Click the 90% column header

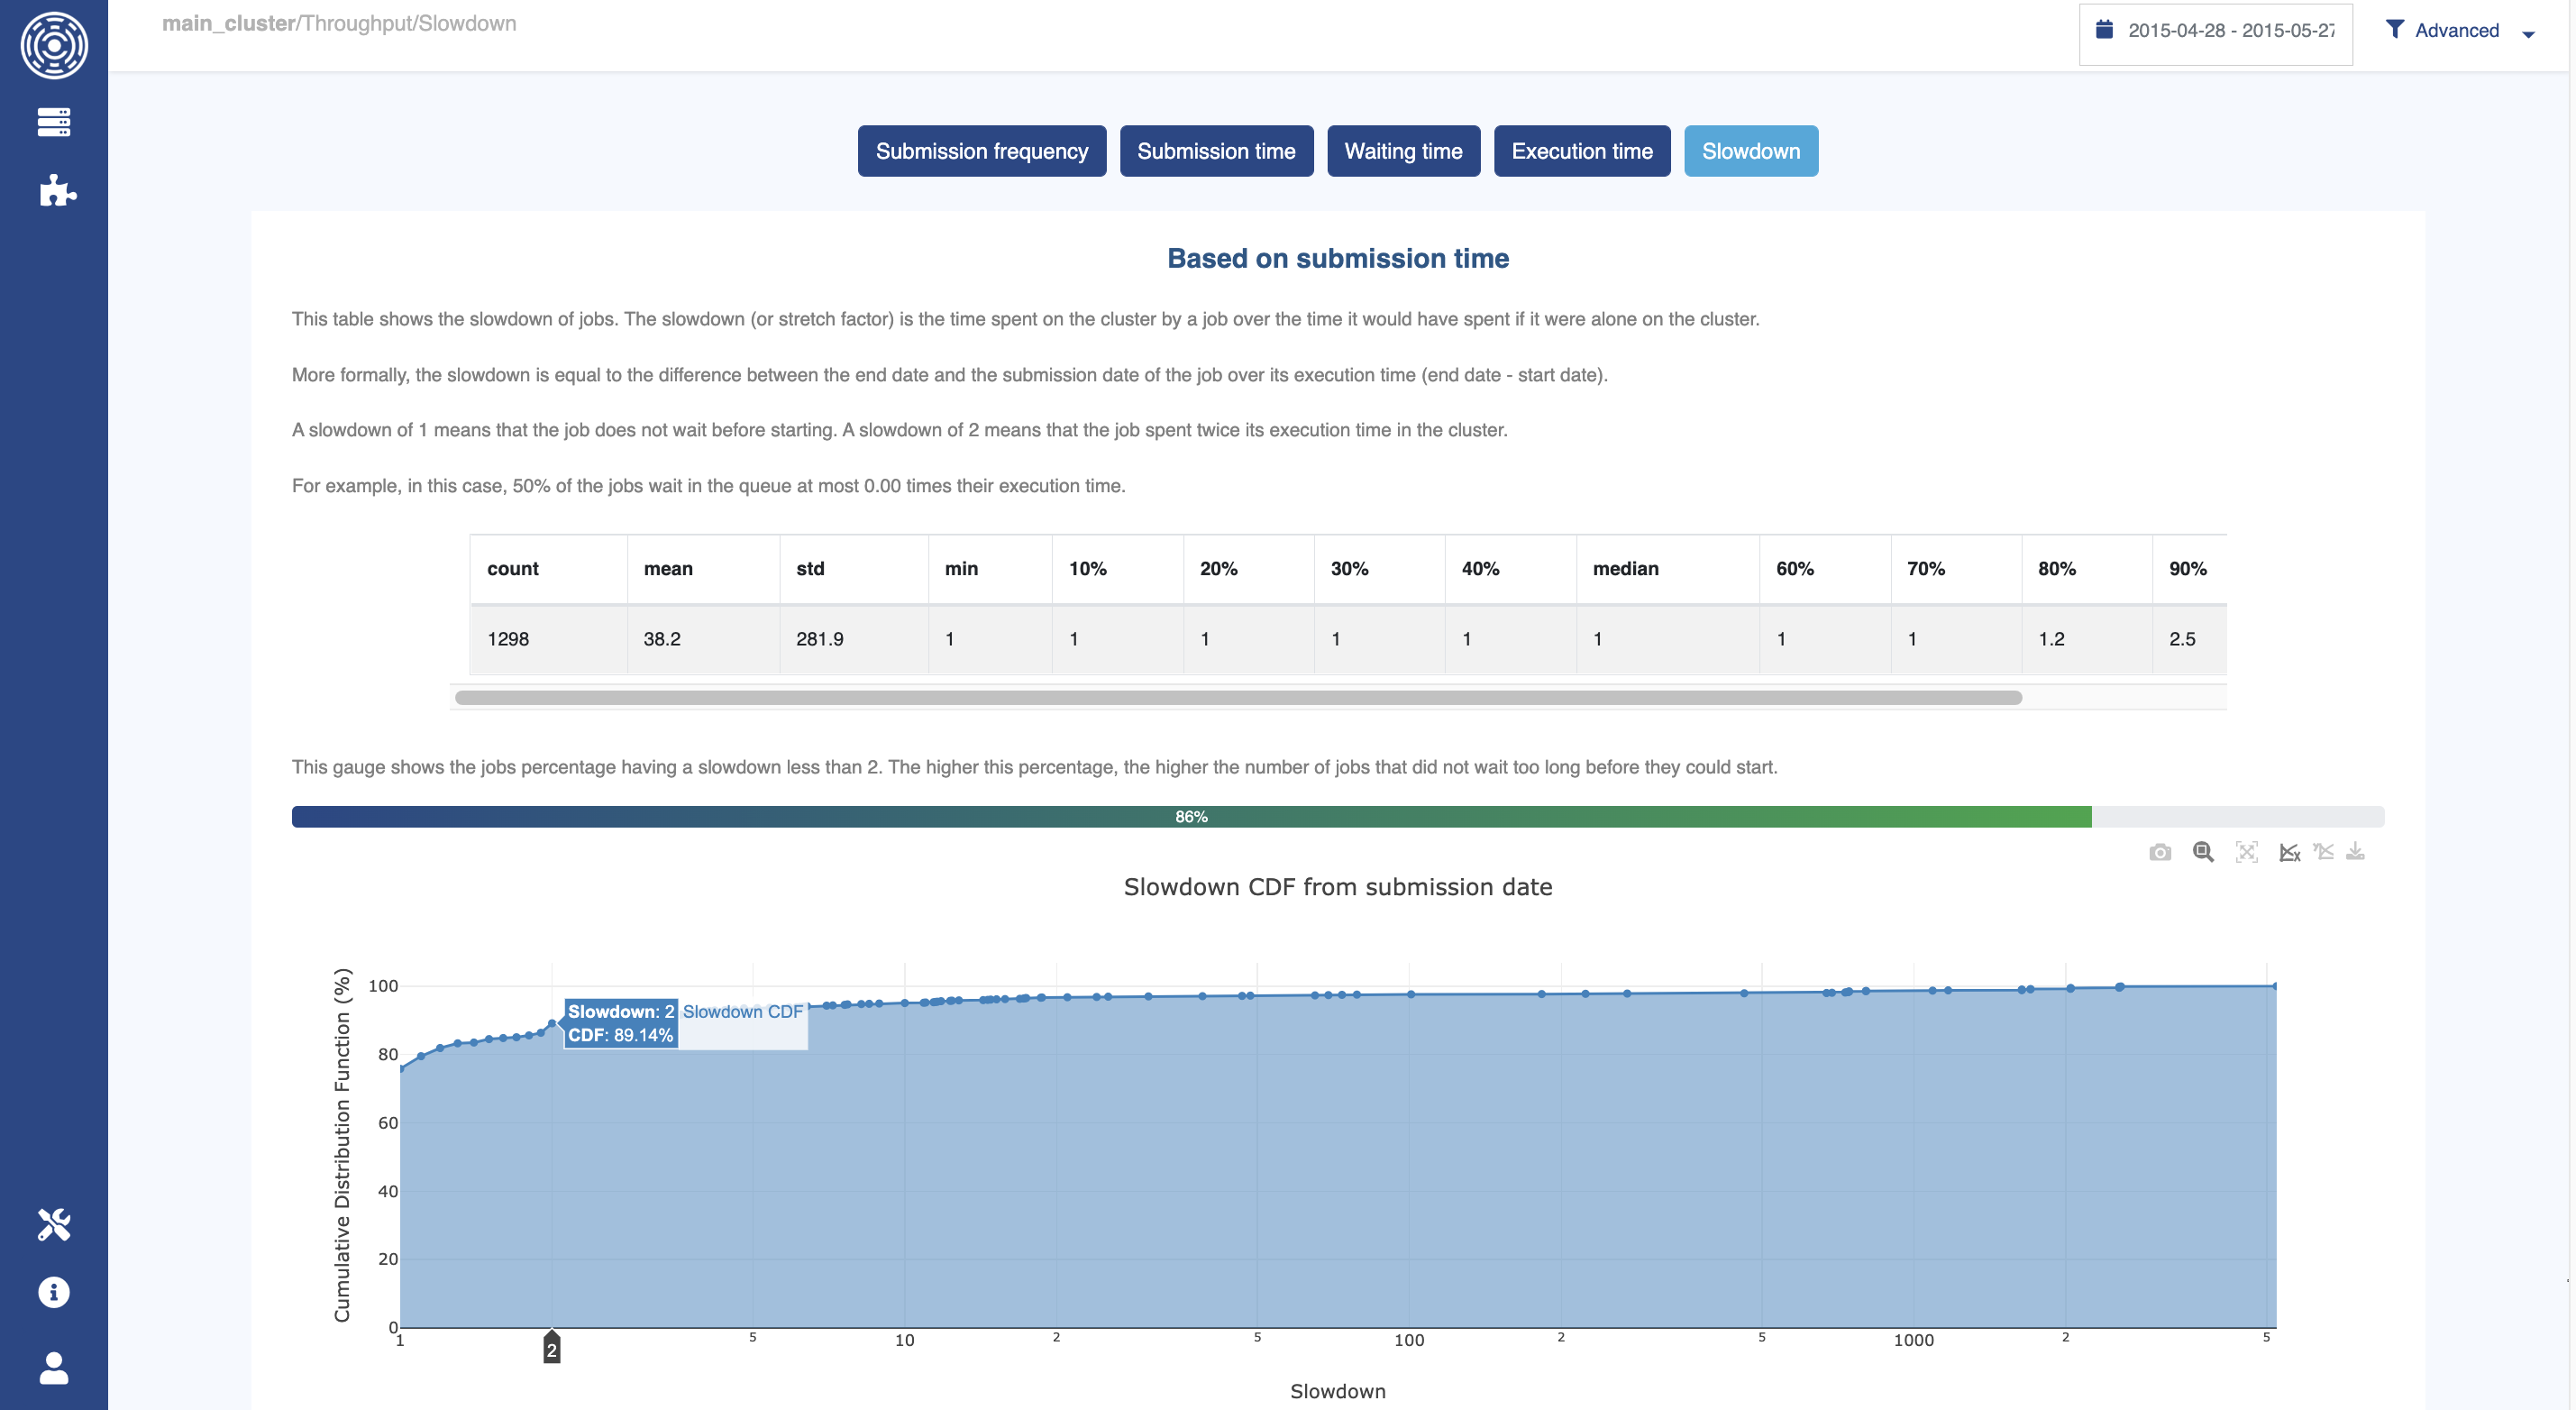point(2188,569)
